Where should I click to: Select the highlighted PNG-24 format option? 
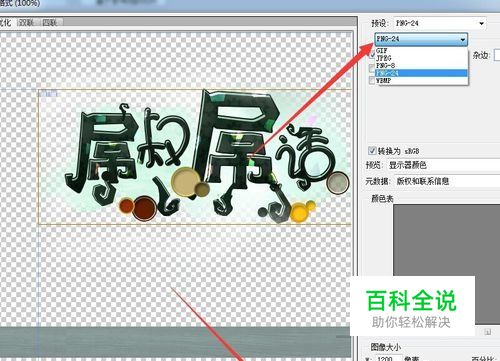point(422,73)
